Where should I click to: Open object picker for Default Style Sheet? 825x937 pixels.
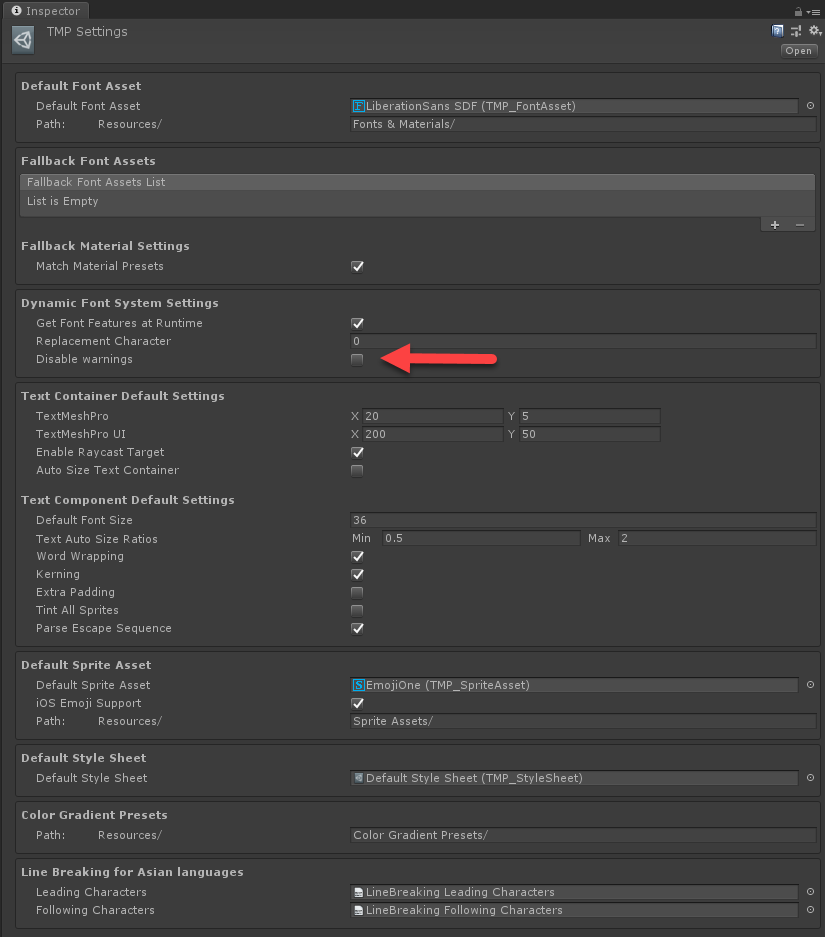[810, 778]
